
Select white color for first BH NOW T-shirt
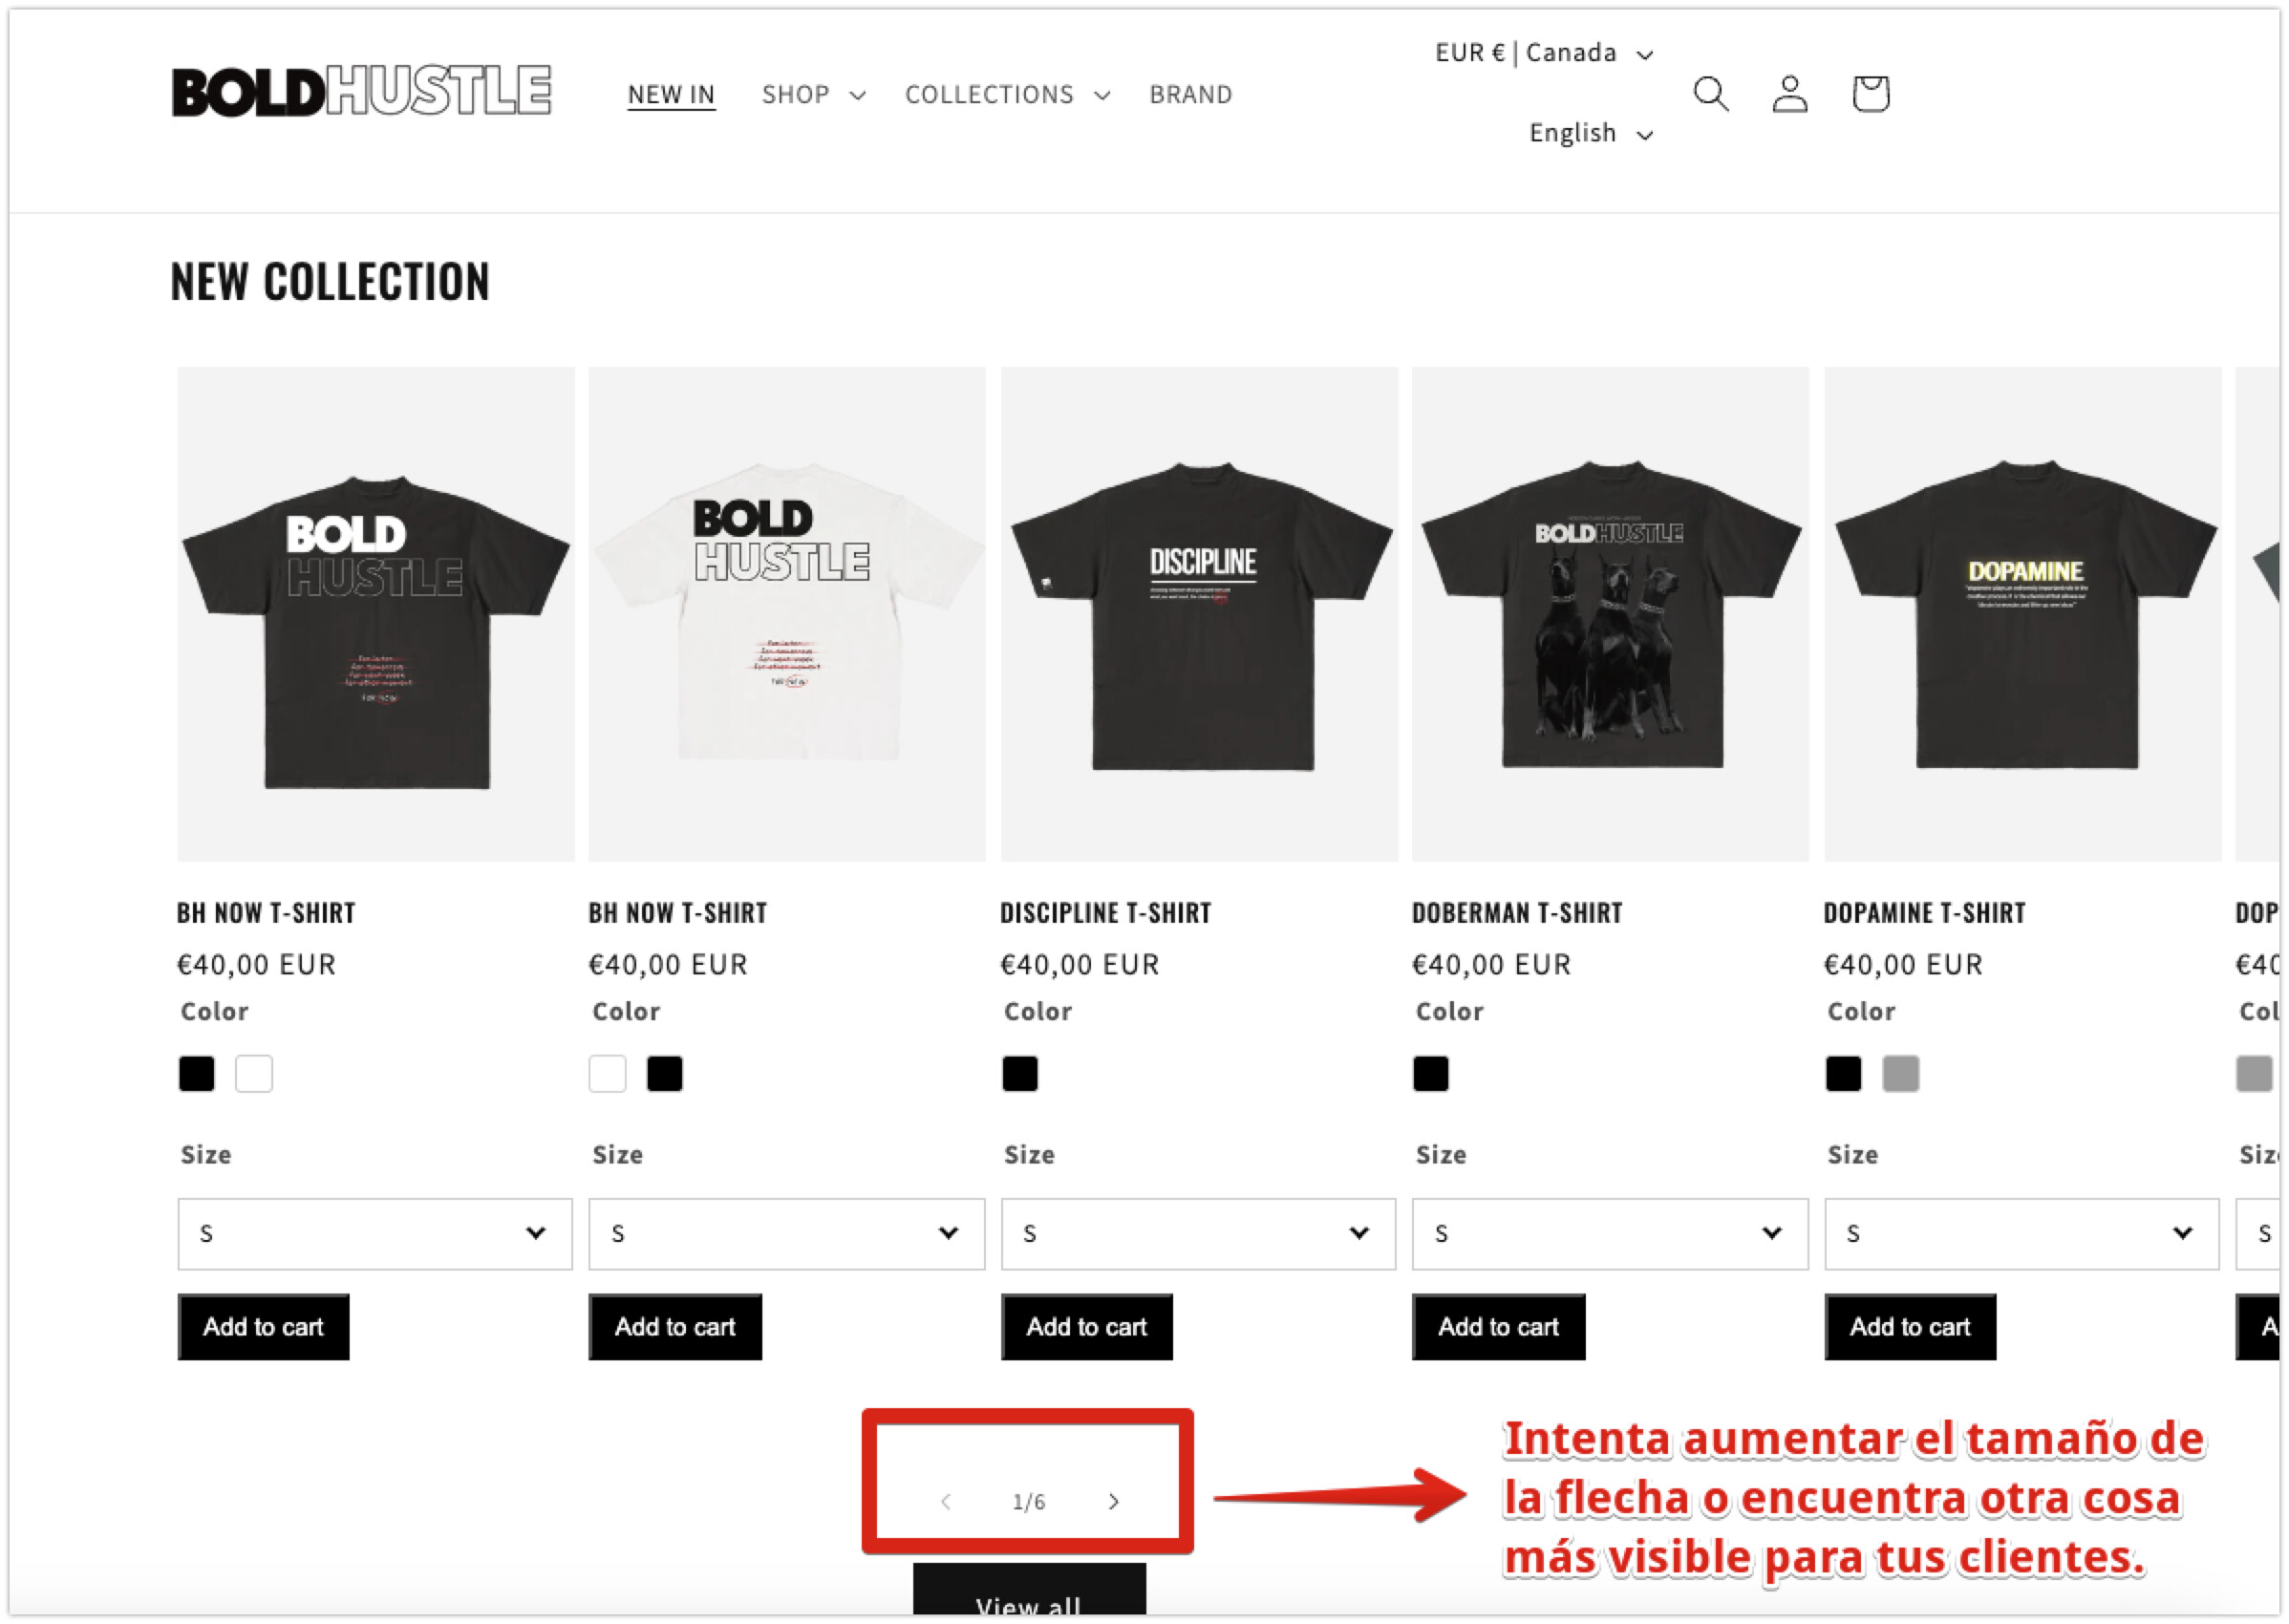[x=254, y=1074]
